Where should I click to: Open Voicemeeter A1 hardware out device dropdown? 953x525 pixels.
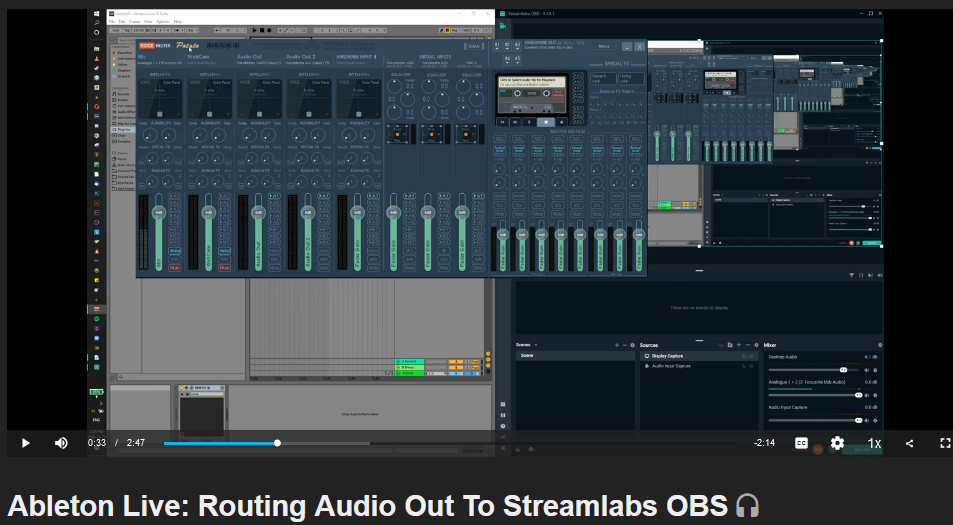pyautogui.click(x=497, y=46)
